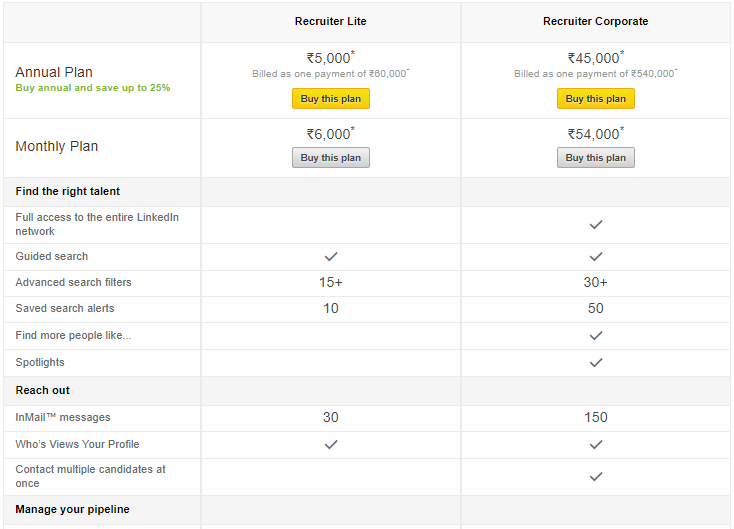Click Corporate checkmark for Spotlights

point(595,363)
